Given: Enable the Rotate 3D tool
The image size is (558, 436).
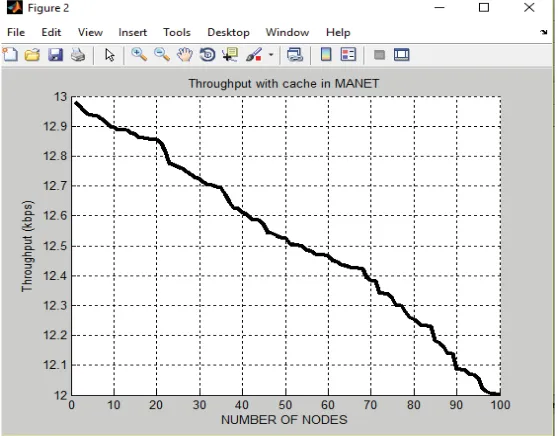Looking at the screenshot, I should [208, 55].
